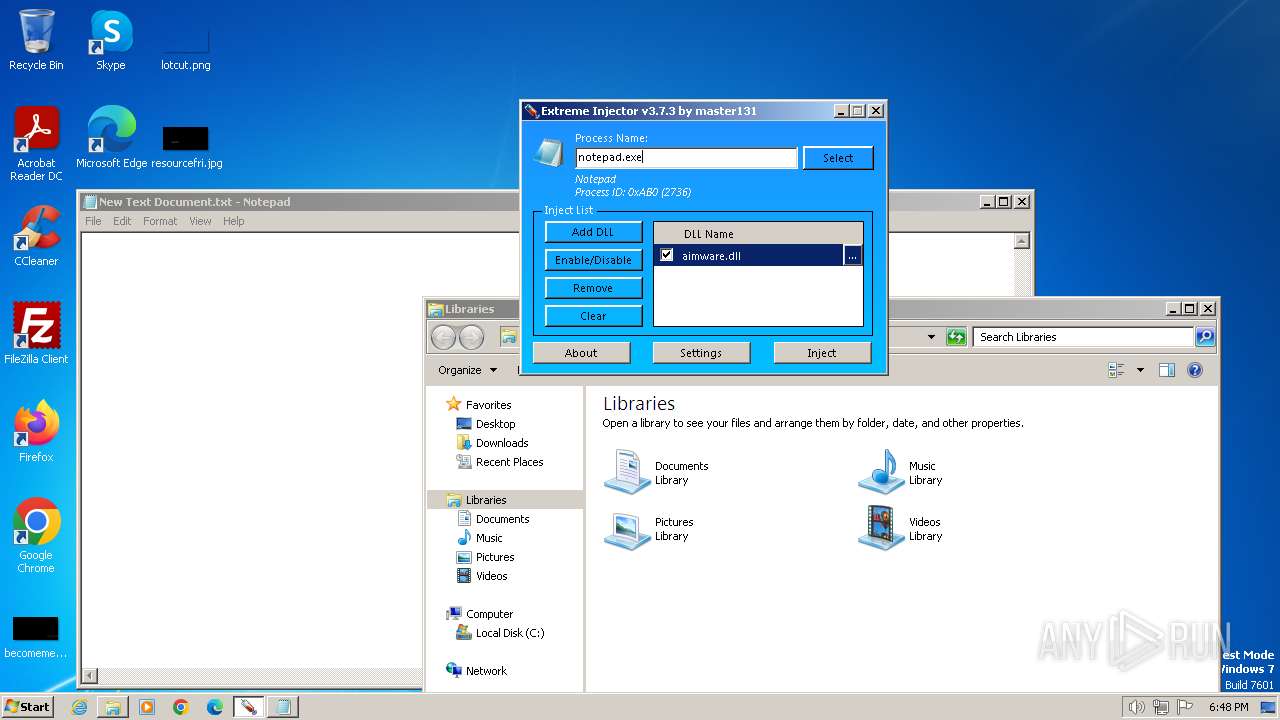This screenshot has height=720, width=1280.
Task: Select the Videos Library icon
Action: 881,528
